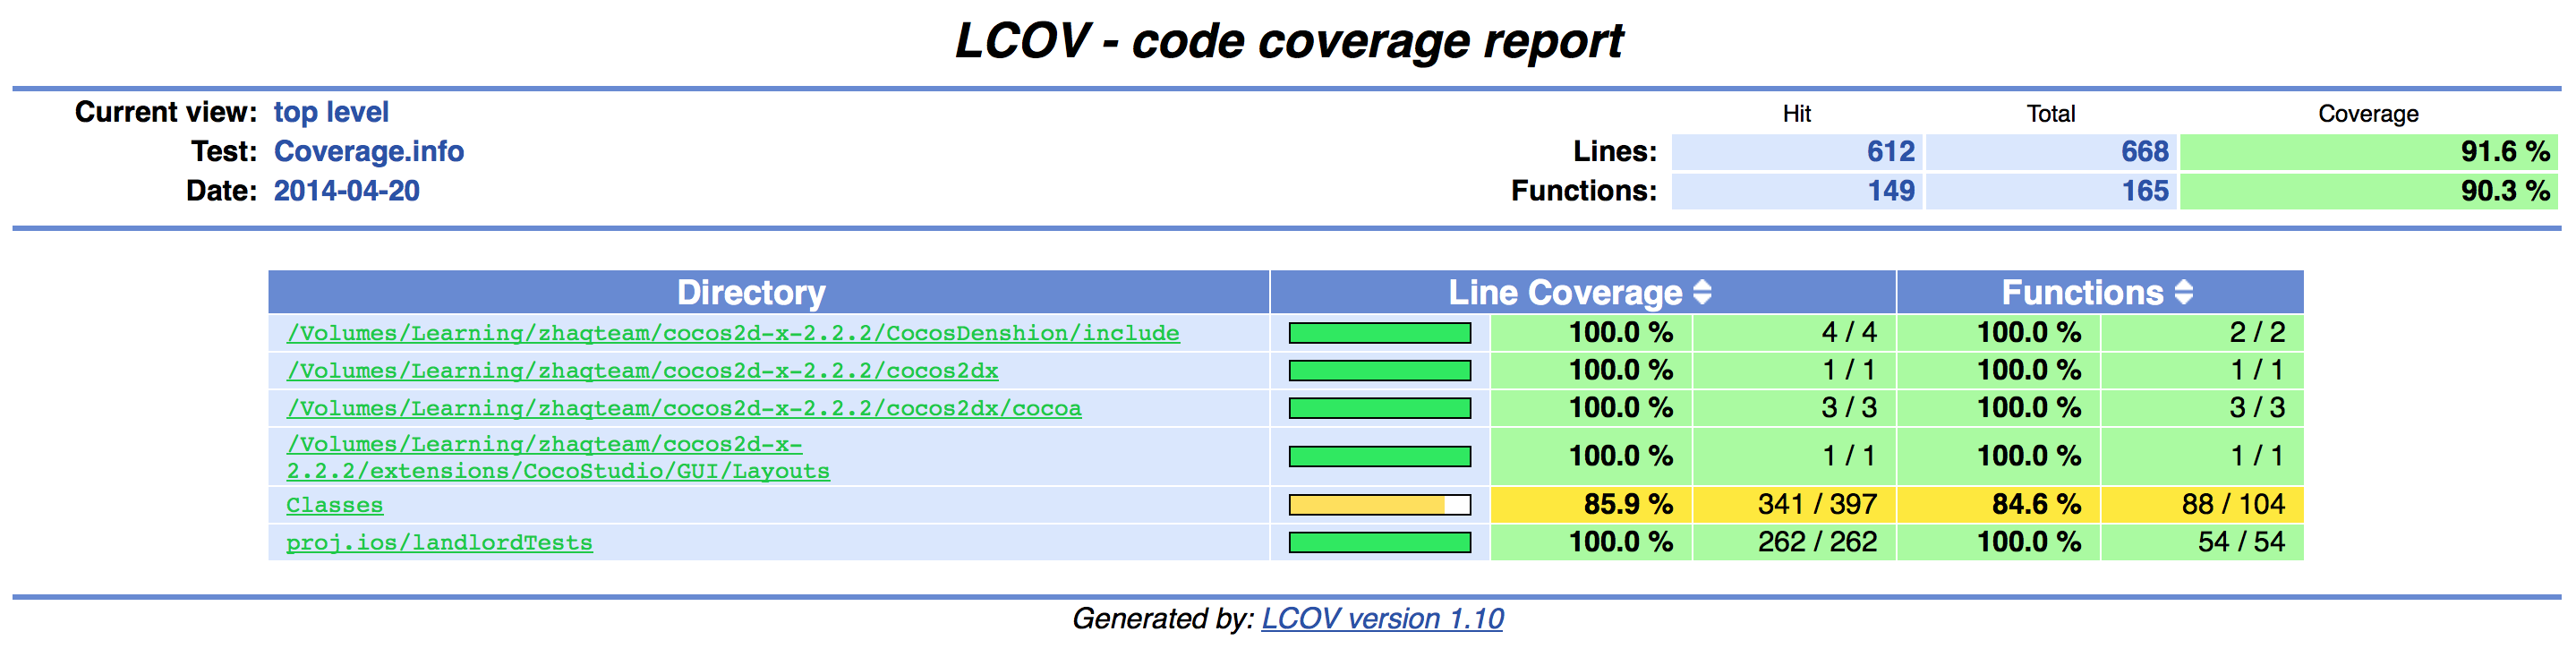This screenshot has height=657, width=2576.
Task: Open the cocos2dx/cocoa directory link
Action: tap(684, 408)
